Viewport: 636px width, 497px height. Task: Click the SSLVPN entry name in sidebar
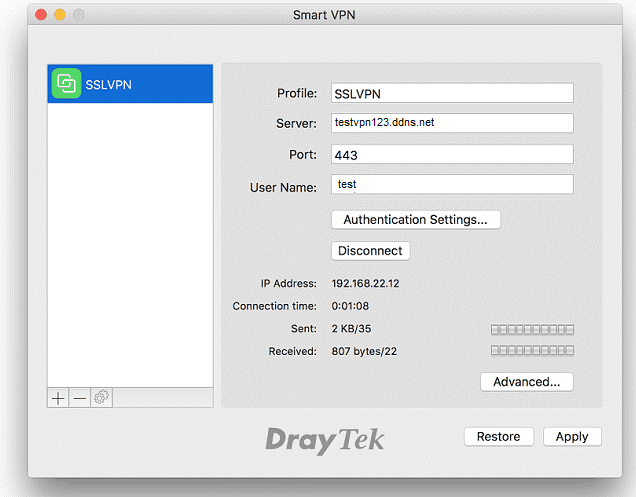tap(108, 85)
